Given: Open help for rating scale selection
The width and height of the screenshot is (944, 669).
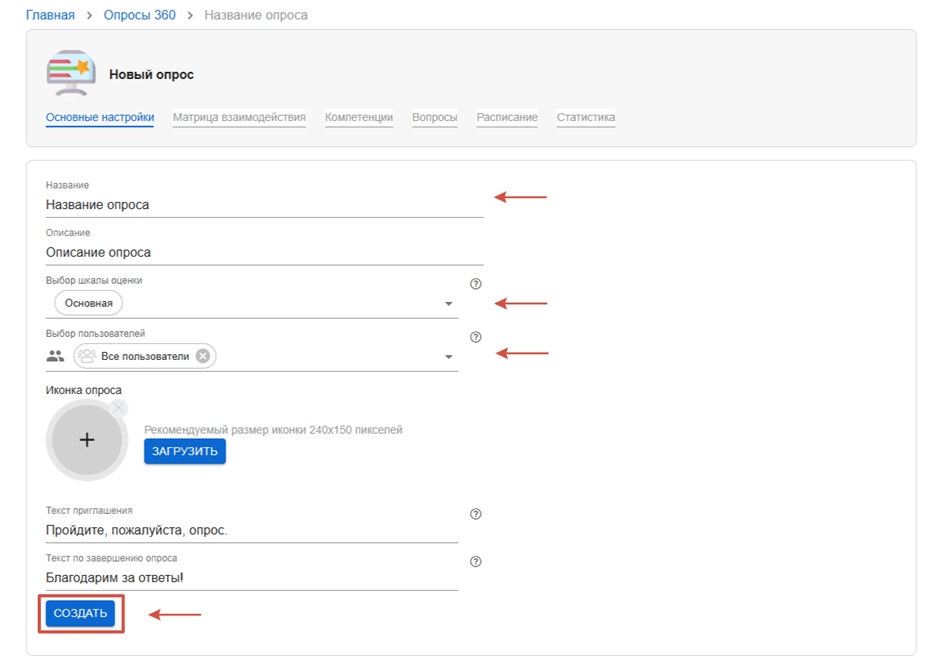Looking at the screenshot, I should (x=475, y=284).
